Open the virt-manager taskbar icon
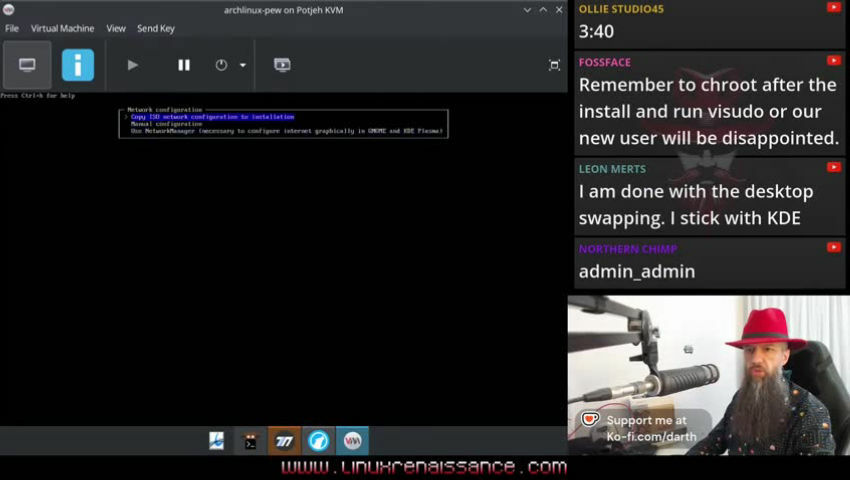The width and height of the screenshot is (850, 480). [352, 440]
